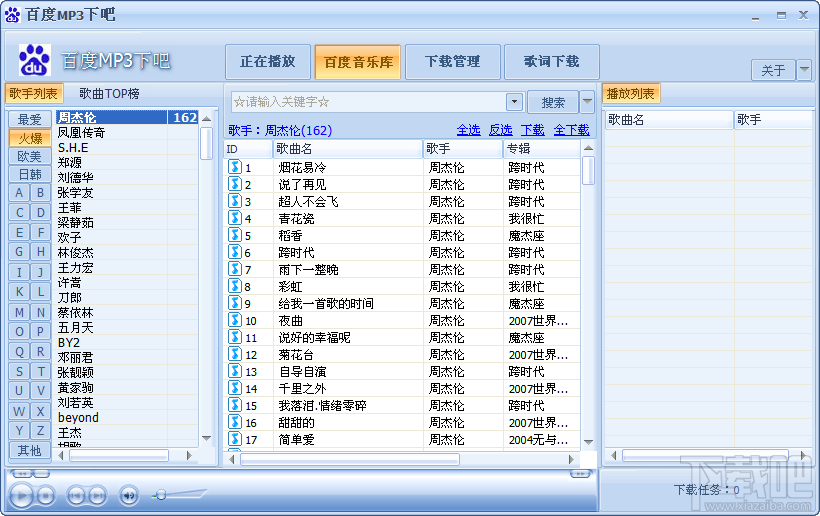Skip to the previous track
Viewport: 820px width, 516px height.
coord(76,495)
